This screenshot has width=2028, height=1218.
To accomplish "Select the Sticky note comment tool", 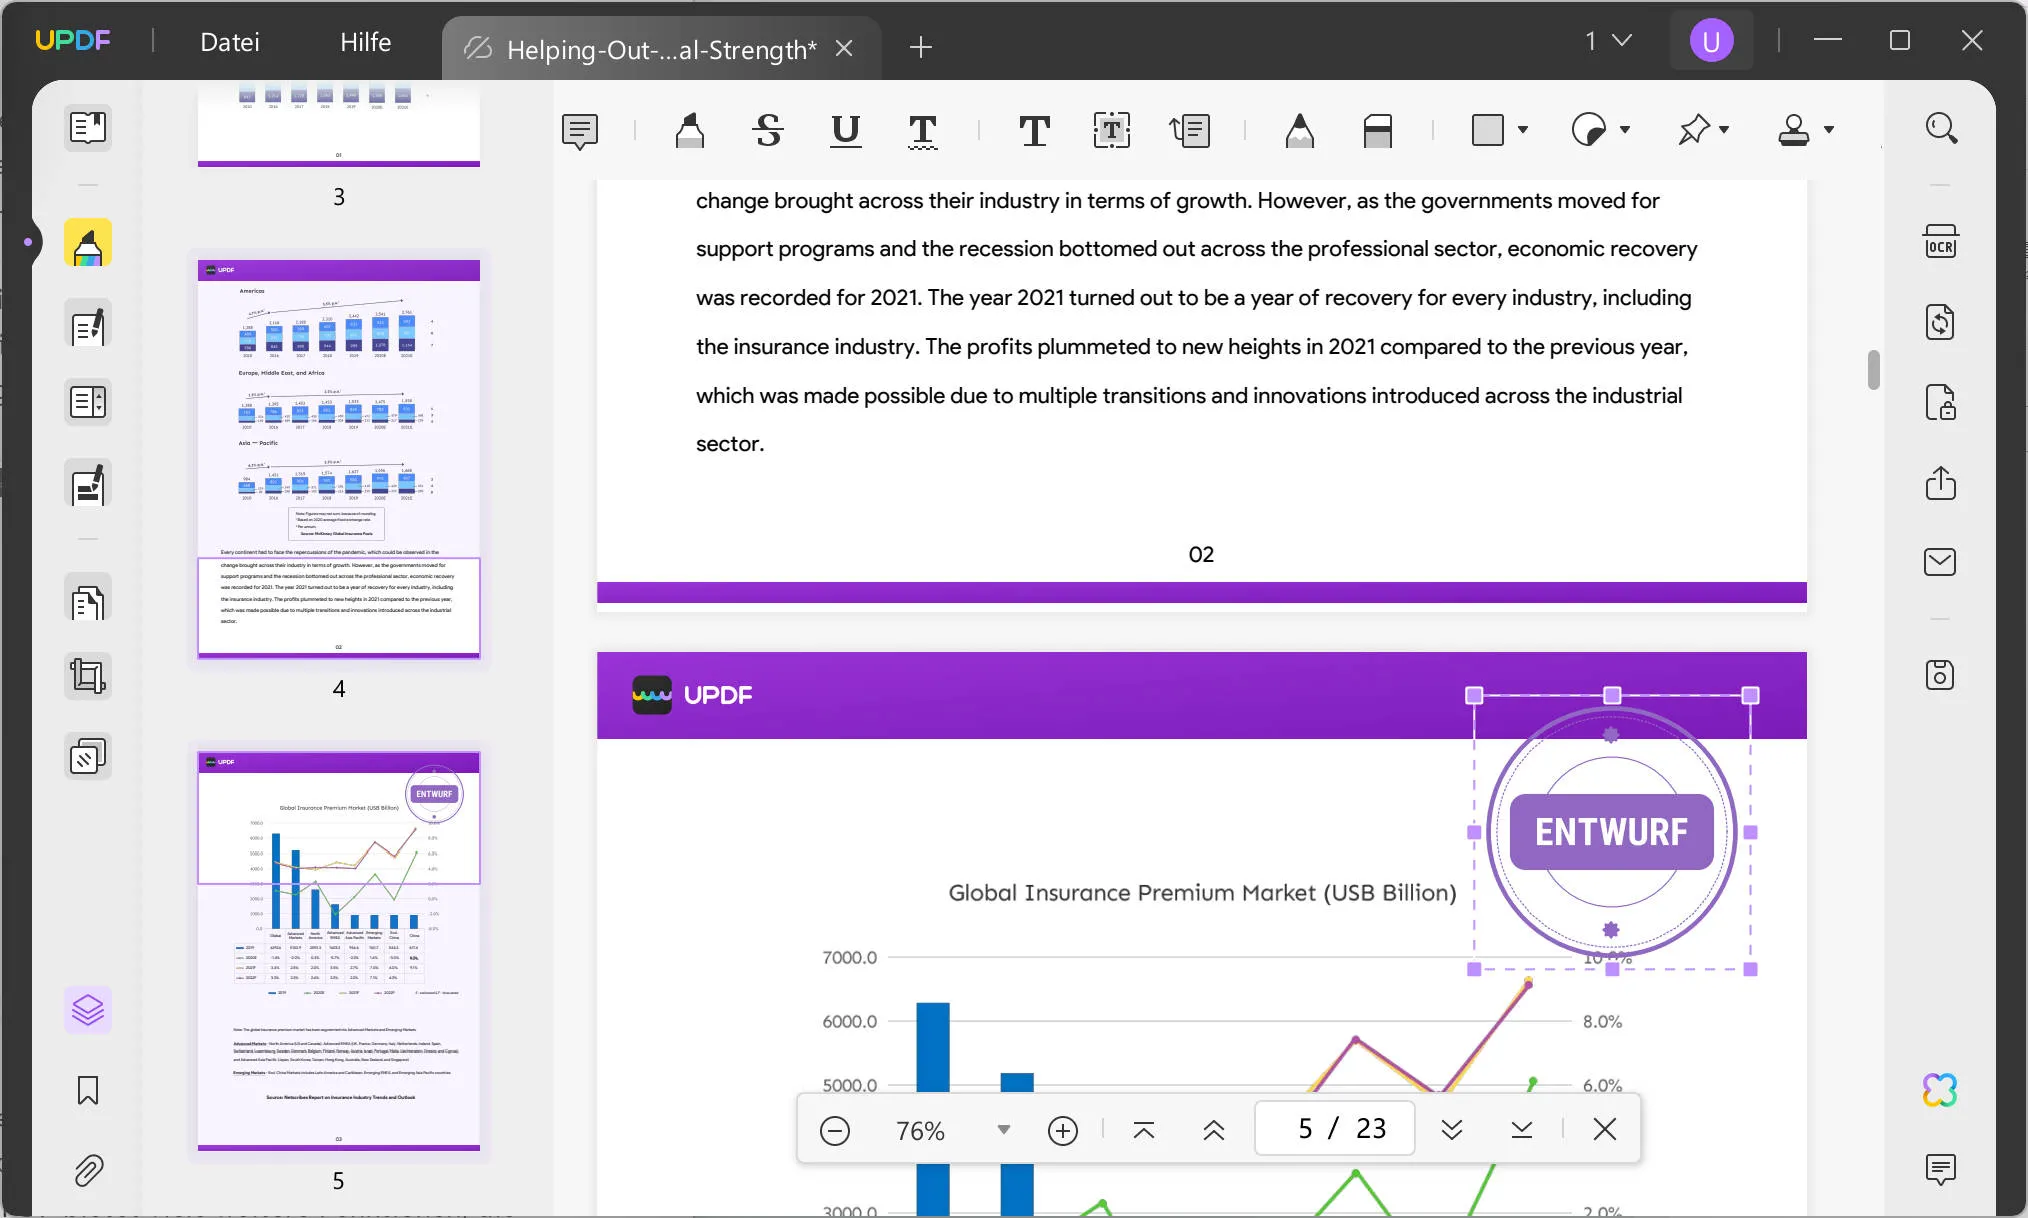I will click(x=580, y=131).
